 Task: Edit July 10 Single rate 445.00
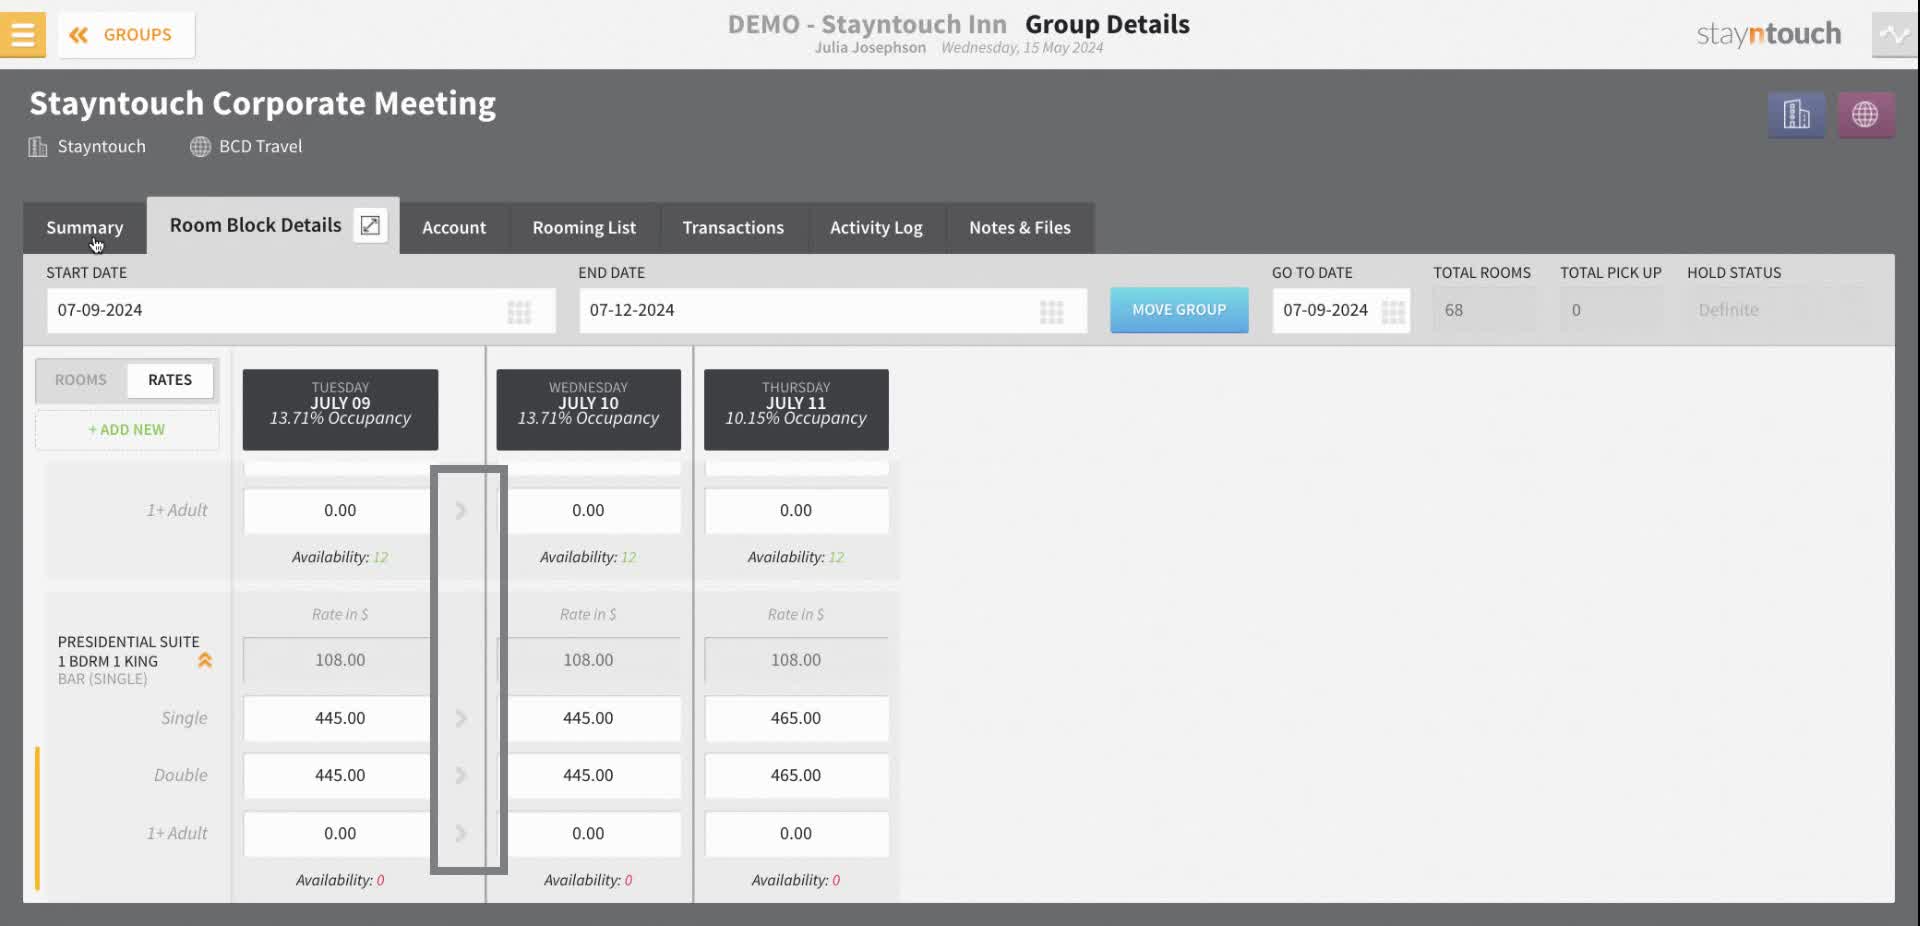(588, 718)
